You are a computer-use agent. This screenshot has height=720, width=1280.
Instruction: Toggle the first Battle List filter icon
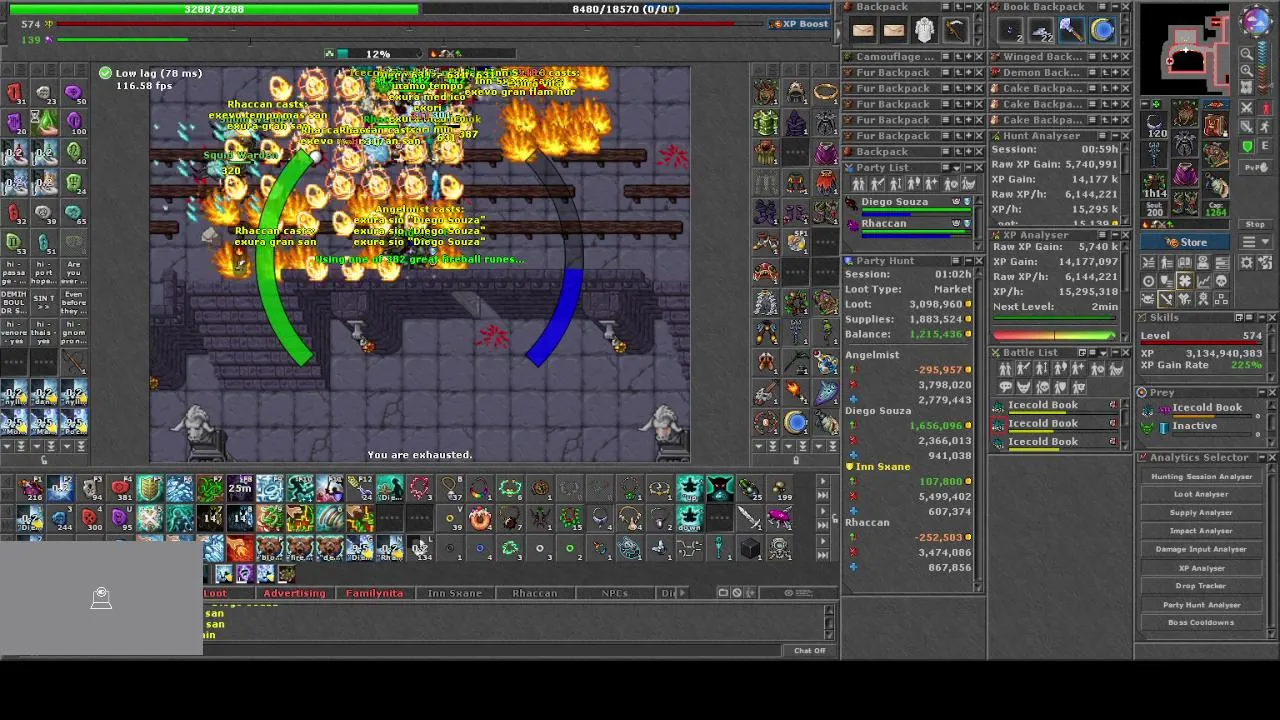click(1004, 369)
